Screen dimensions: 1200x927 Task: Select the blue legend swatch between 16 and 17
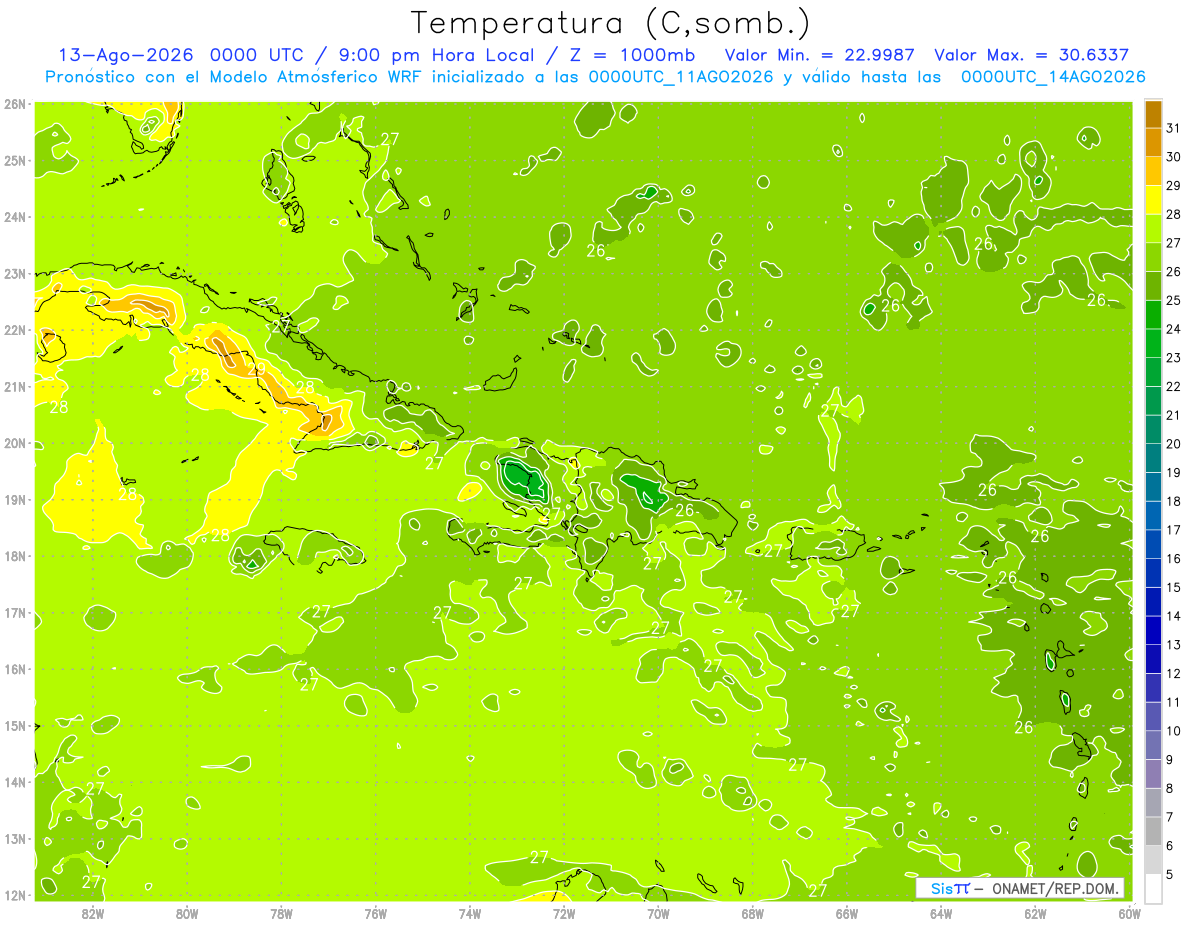tap(1153, 544)
